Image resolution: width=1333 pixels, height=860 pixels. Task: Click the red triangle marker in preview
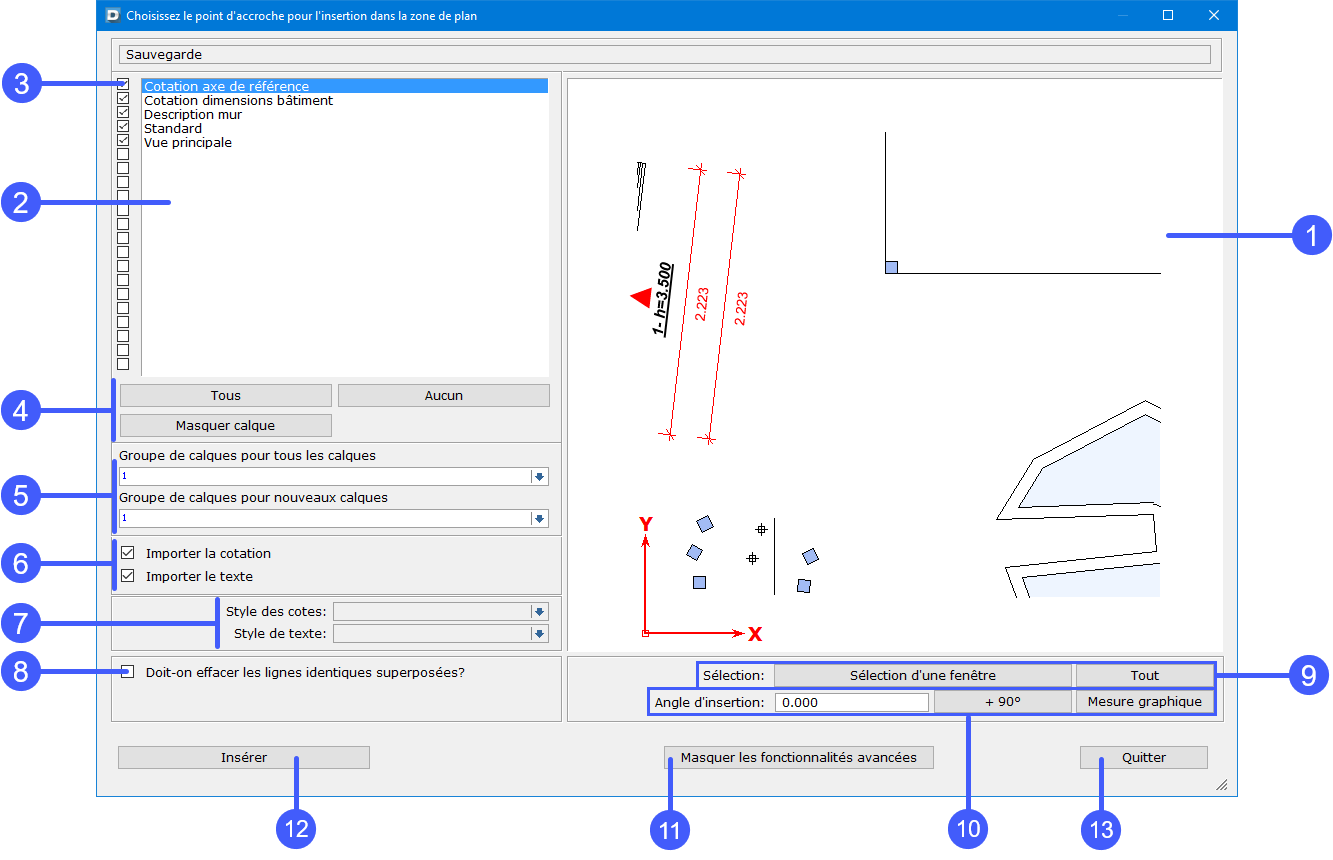pos(641,298)
